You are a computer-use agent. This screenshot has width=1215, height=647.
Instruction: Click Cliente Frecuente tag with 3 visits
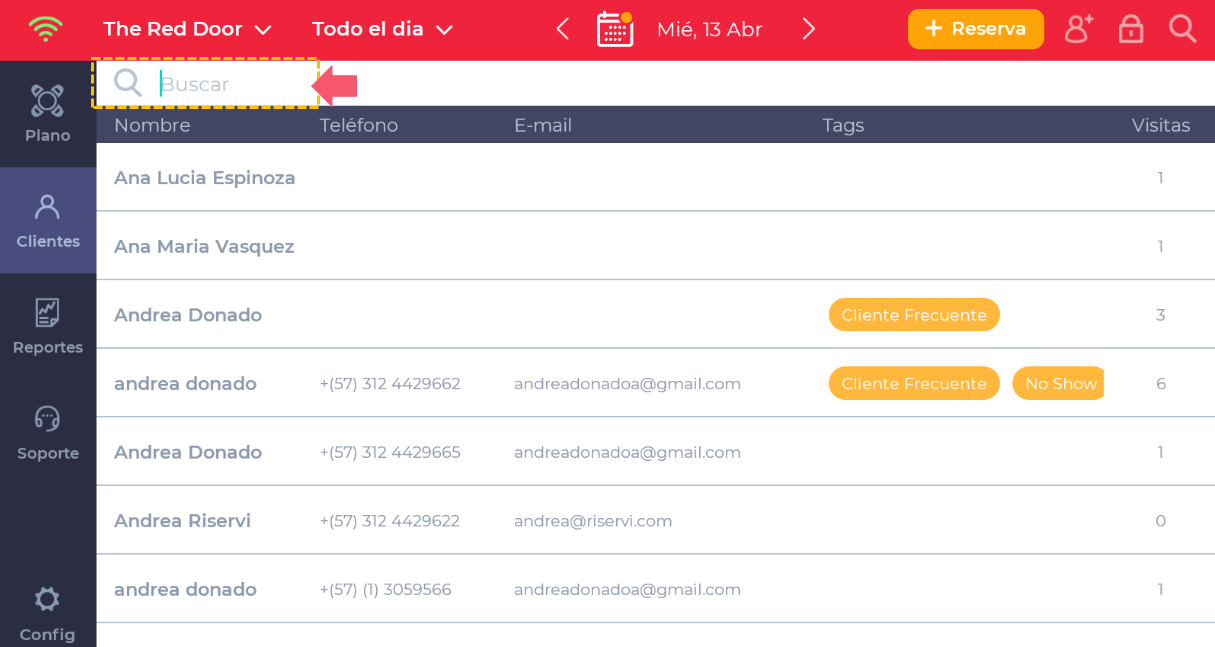[x=914, y=315]
